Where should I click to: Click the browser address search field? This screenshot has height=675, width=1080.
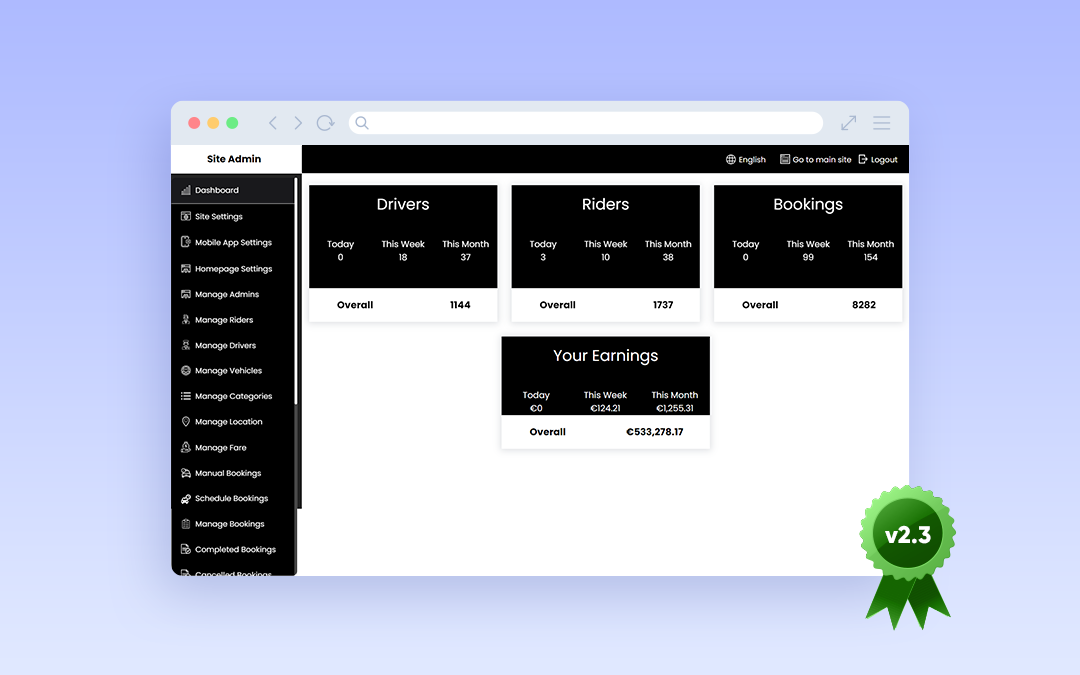[x=590, y=123]
